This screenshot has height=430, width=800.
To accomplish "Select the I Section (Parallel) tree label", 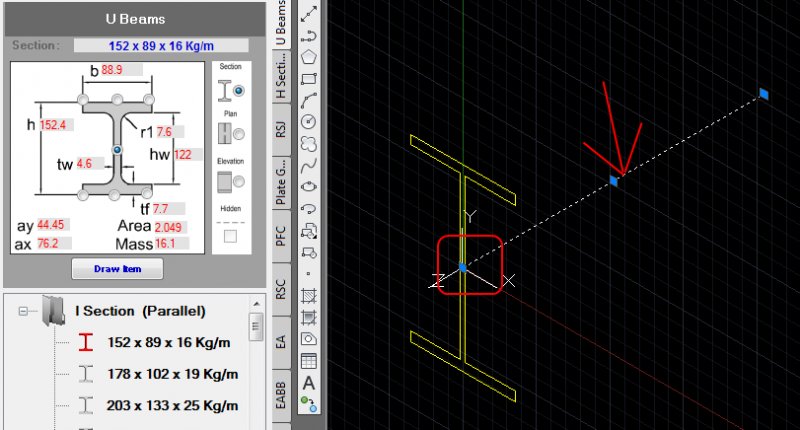I will tap(140, 311).
